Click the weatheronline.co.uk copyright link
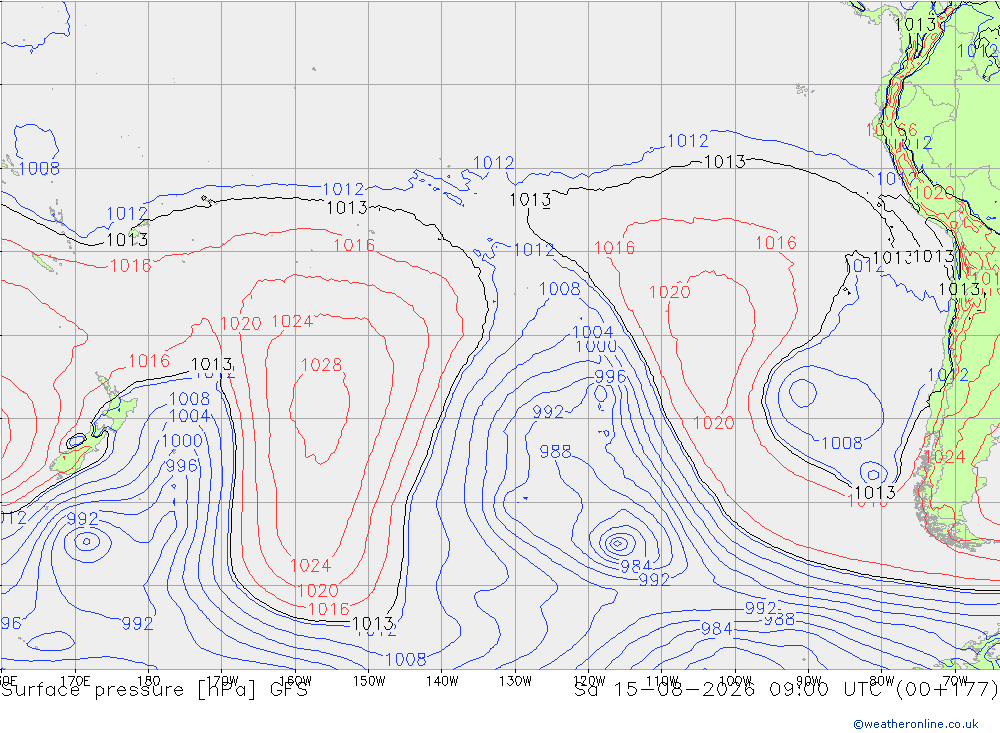This screenshot has height=733, width=1000. pos(916,724)
